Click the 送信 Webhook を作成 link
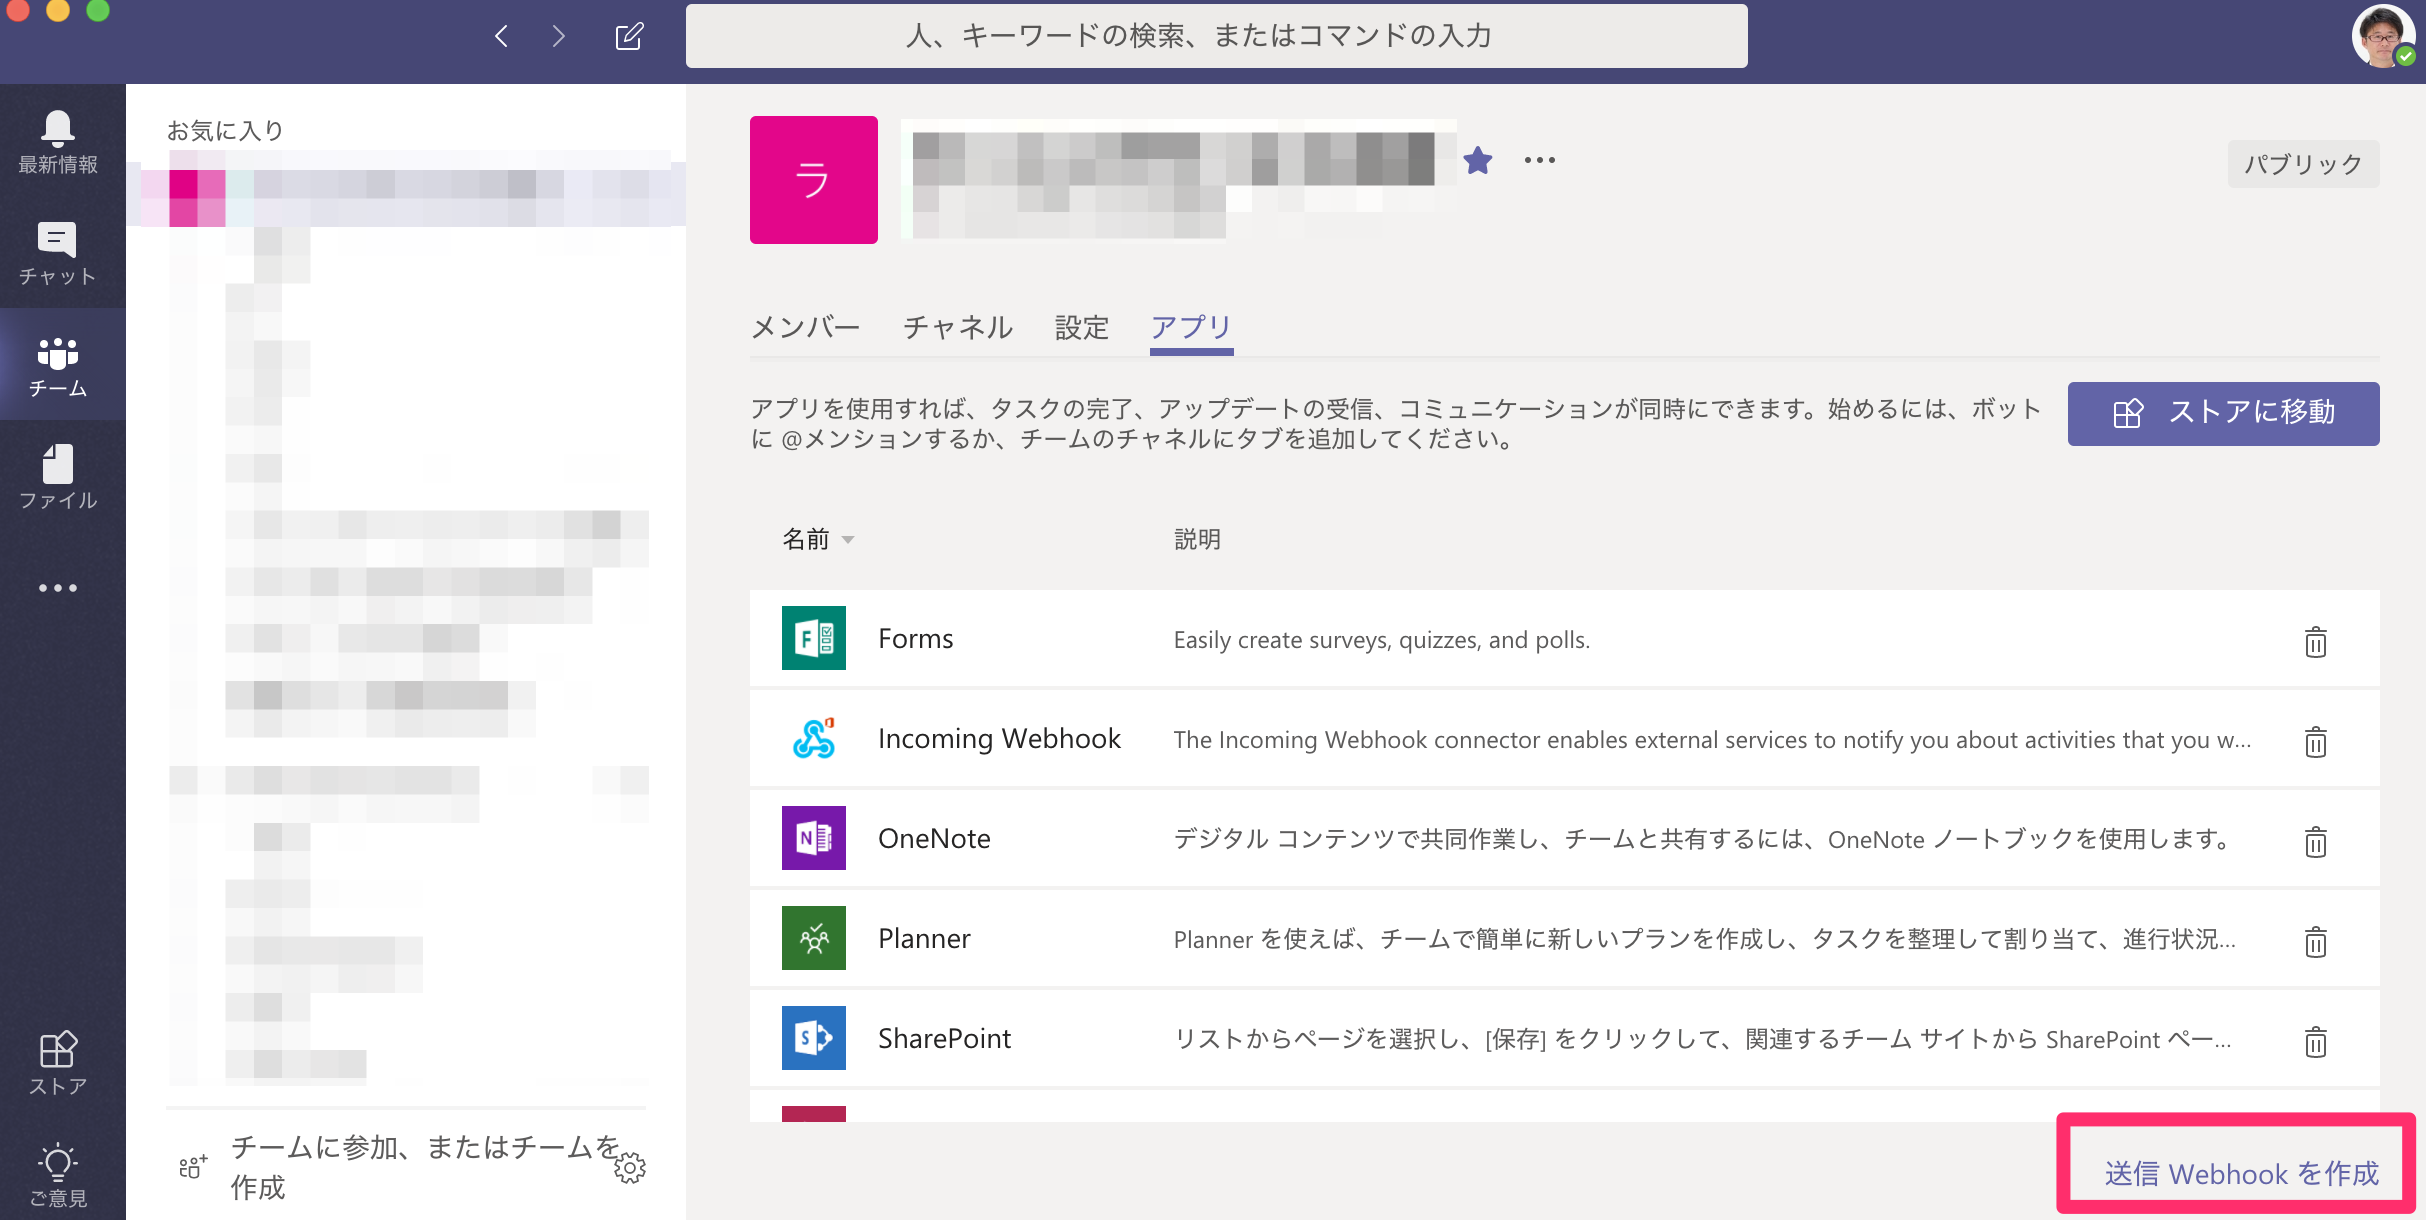This screenshot has width=2426, height=1220. coord(2241,1173)
